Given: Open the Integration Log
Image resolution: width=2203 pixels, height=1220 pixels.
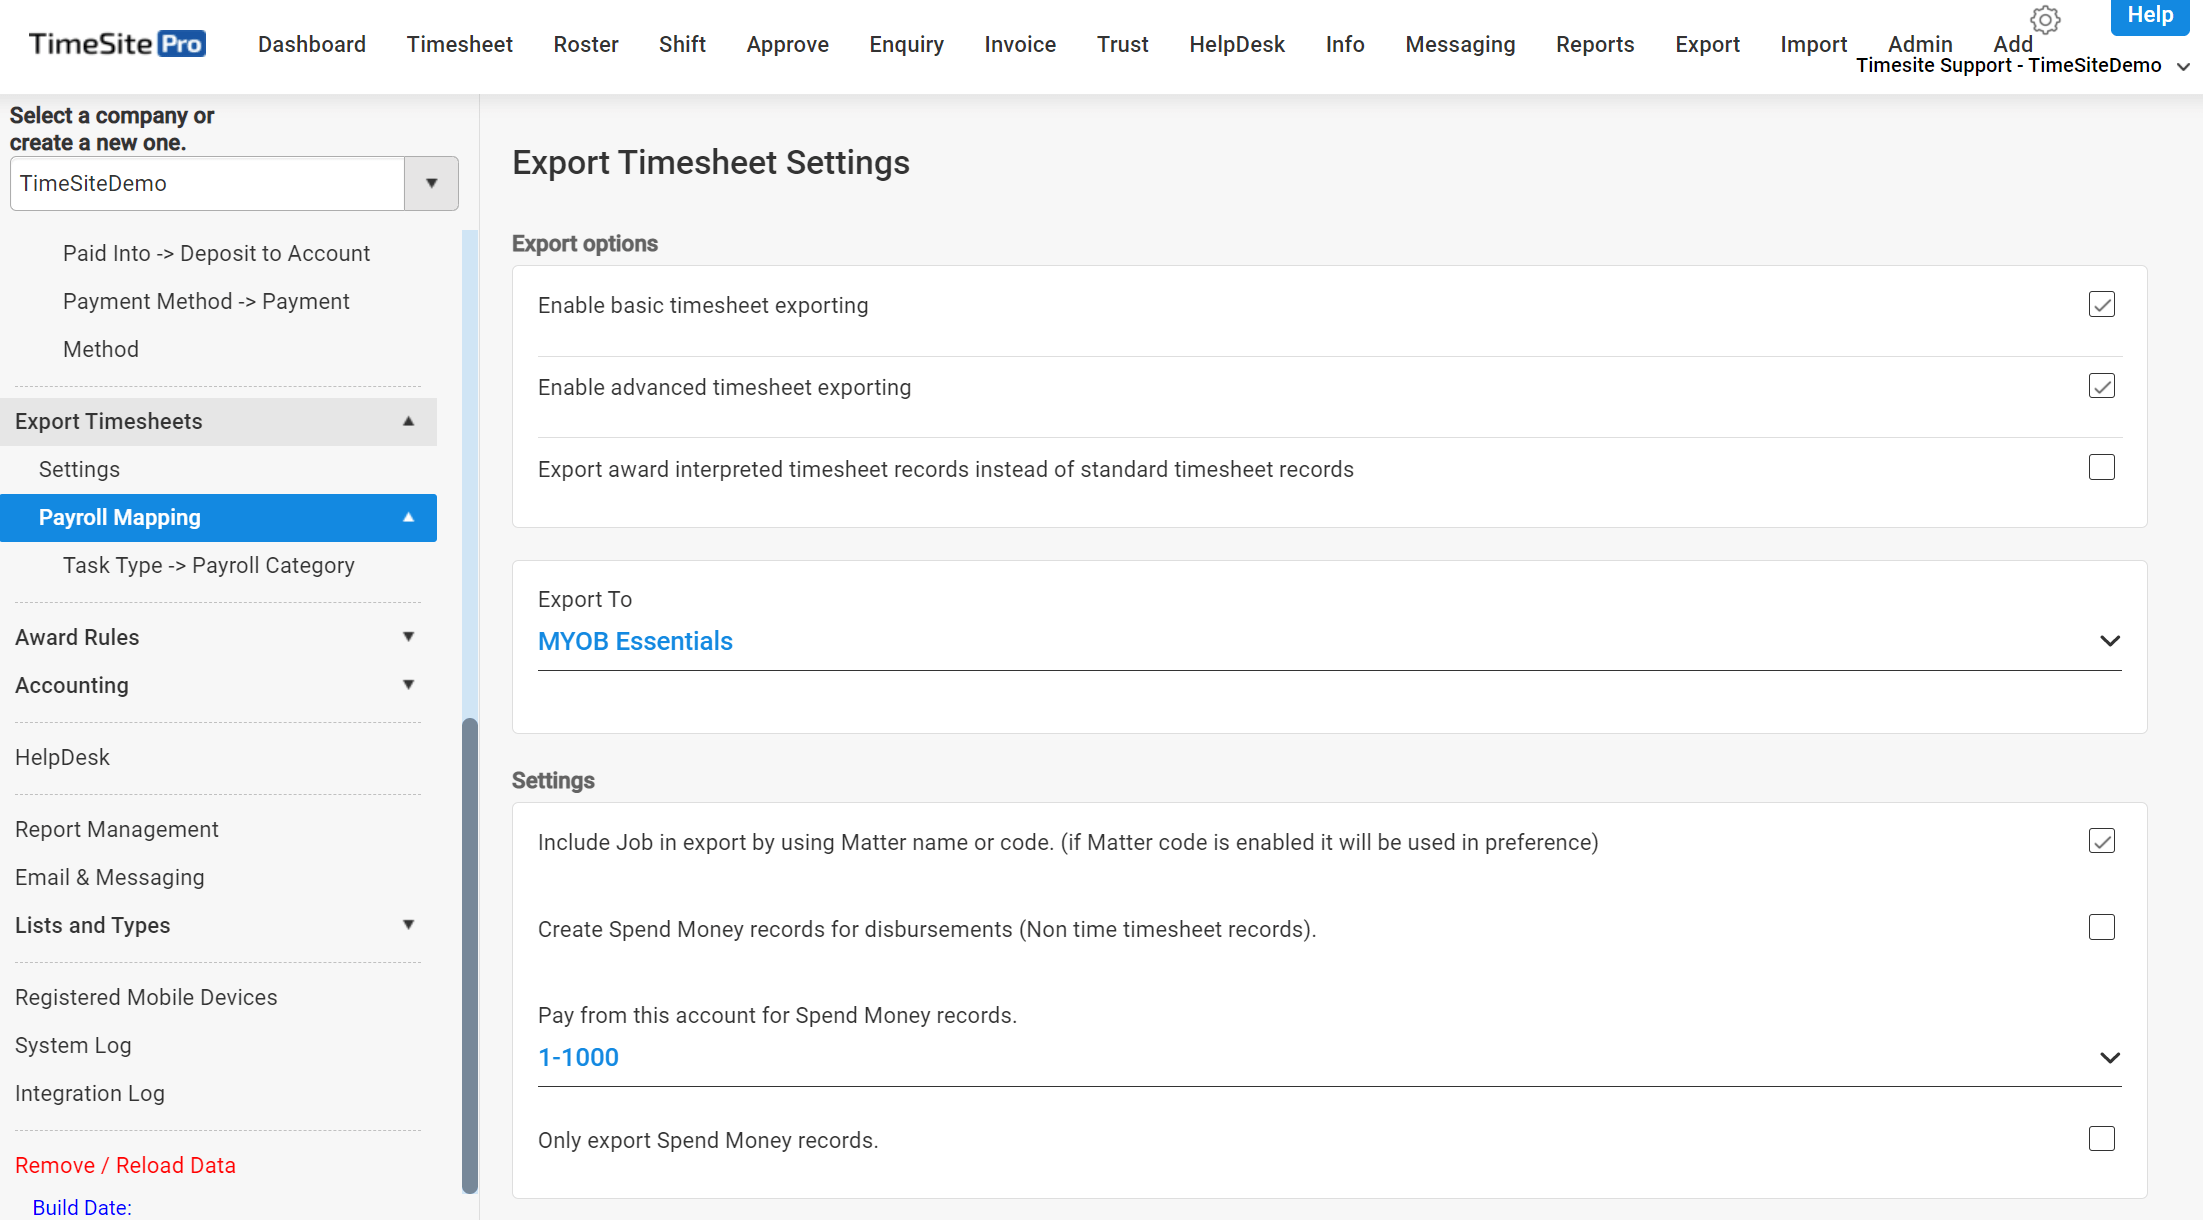Looking at the screenshot, I should coord(90,1093).
